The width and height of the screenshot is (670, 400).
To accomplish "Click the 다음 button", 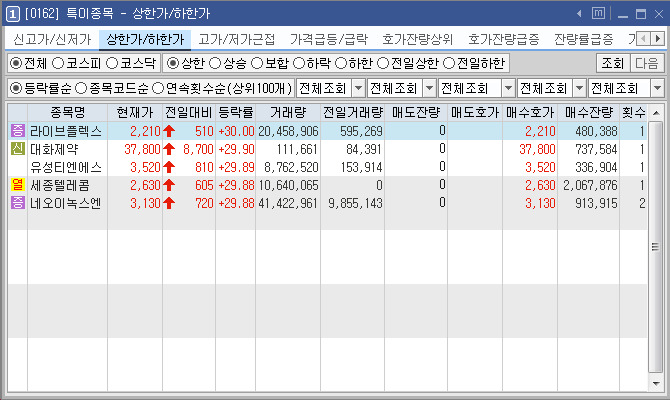I will tap(646, 63).
